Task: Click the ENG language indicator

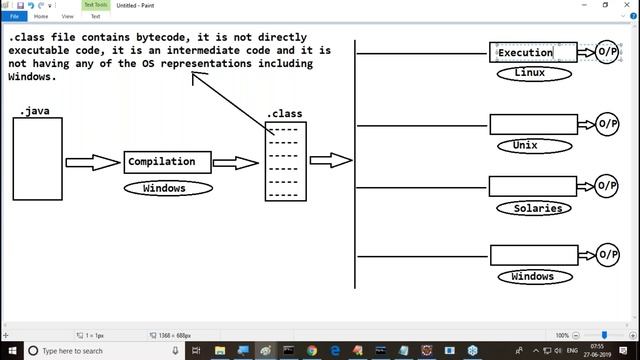Action: (572, 351)
